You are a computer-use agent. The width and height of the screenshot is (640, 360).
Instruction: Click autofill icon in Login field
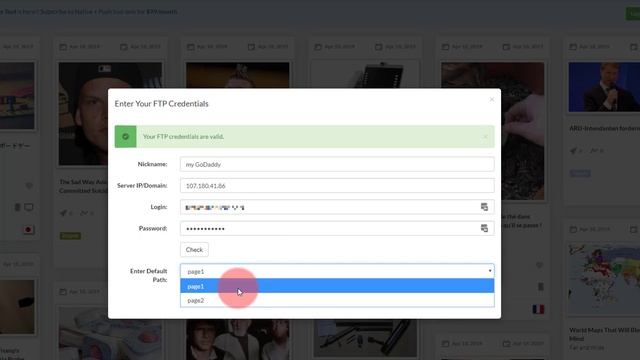click(484, 207)
